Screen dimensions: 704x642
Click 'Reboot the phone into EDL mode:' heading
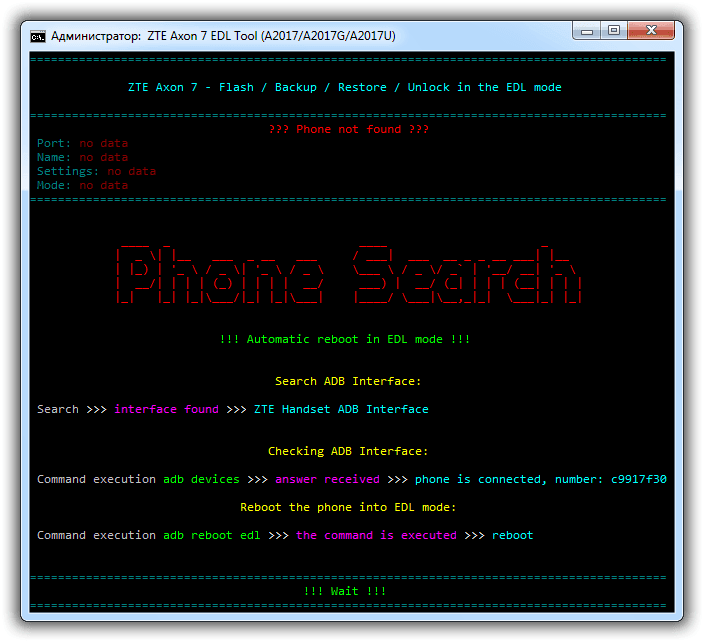(348, 507)
